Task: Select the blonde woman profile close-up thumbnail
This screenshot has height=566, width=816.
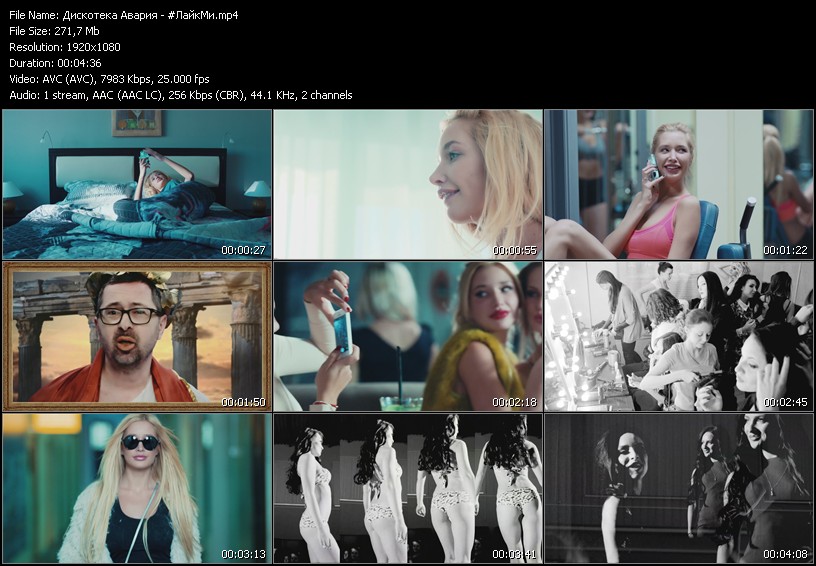Action: click(408, 184)
